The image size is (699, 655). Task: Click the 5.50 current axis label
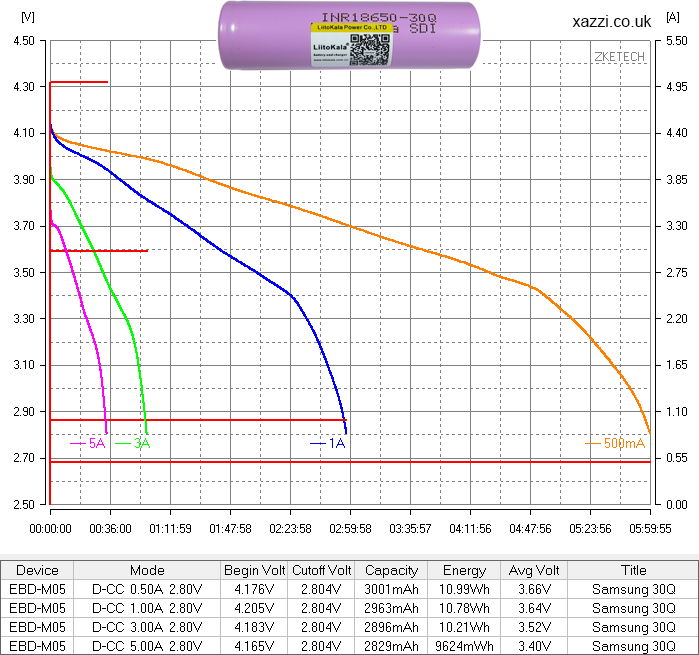(677, 41)
